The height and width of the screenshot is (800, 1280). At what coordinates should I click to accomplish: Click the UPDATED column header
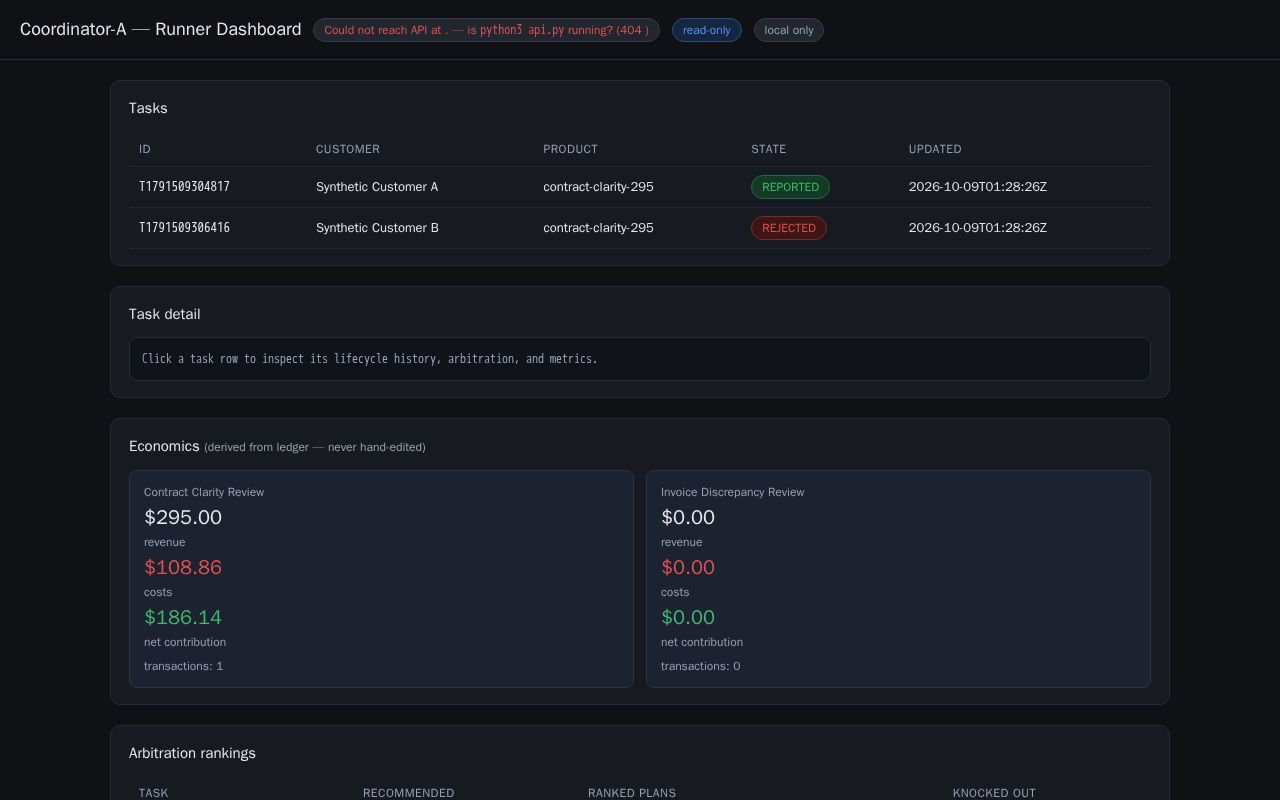click(x=935, y=149)
